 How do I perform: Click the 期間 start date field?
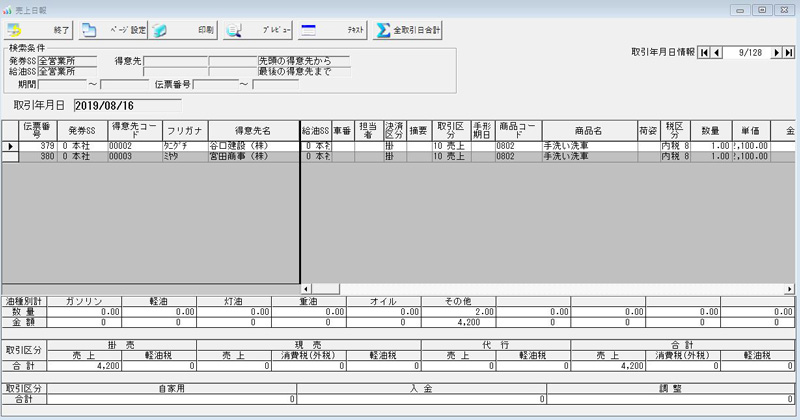62,85
